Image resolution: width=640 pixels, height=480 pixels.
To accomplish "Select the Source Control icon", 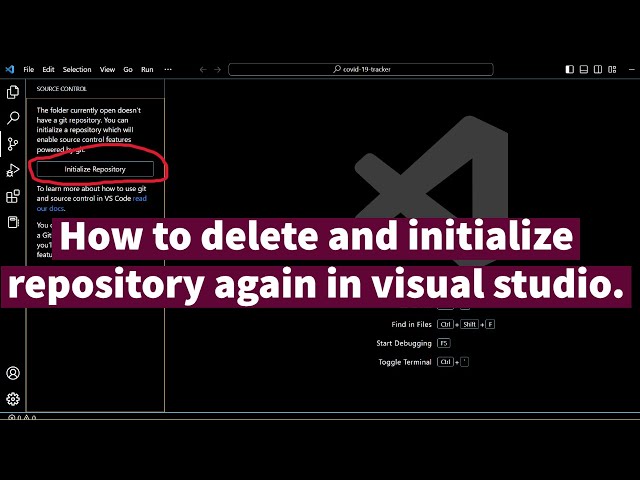I will click(x=13, y=144).
